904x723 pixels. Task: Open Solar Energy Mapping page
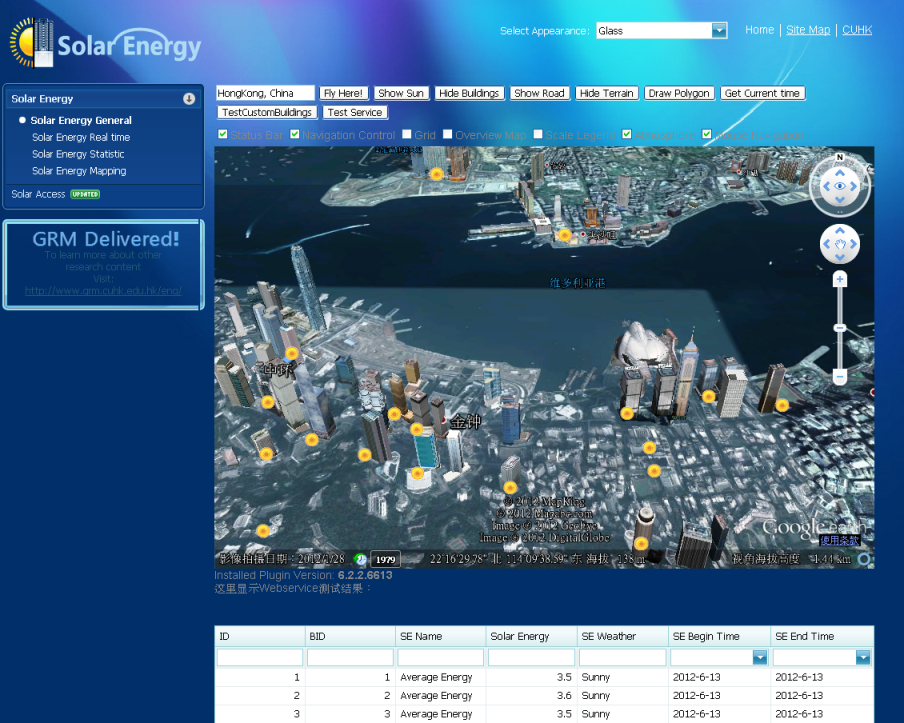[x=79, y=171]
